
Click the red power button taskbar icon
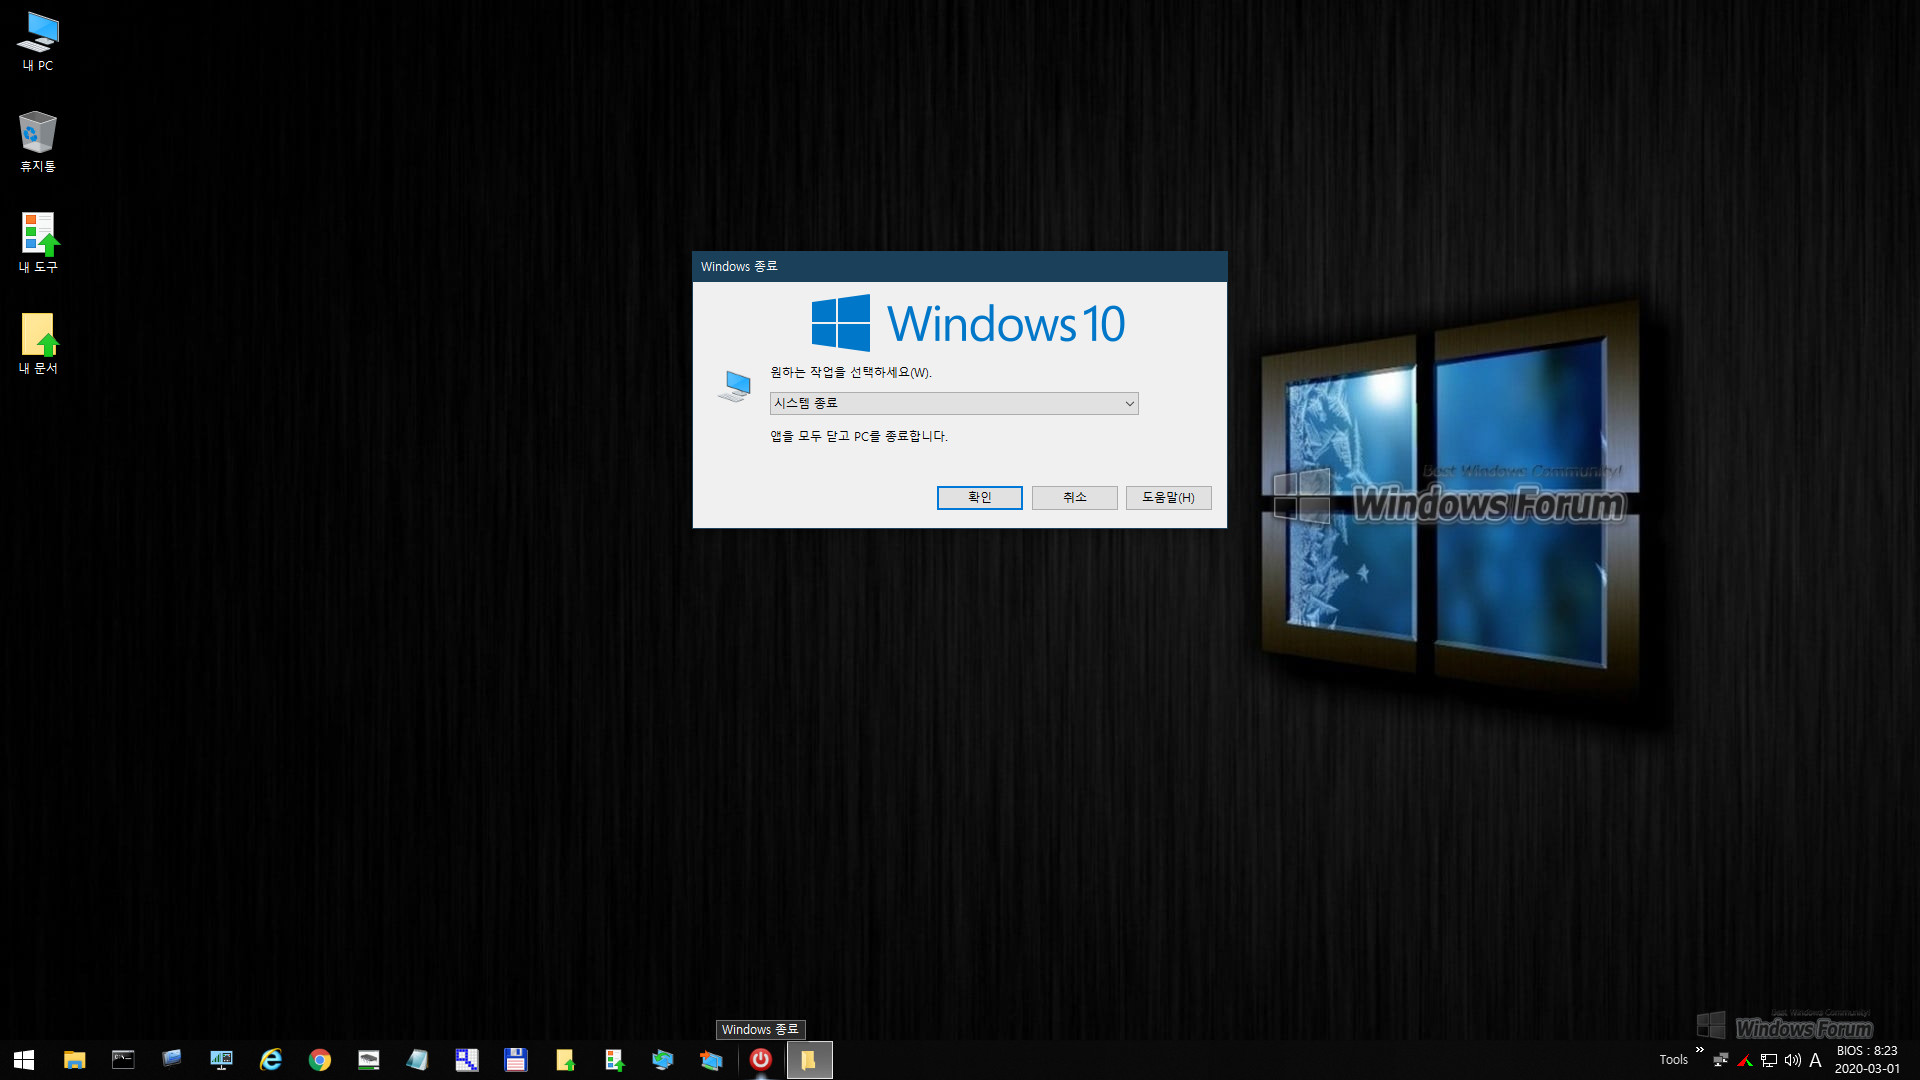pyautogui.click(x=761, y=1060)
